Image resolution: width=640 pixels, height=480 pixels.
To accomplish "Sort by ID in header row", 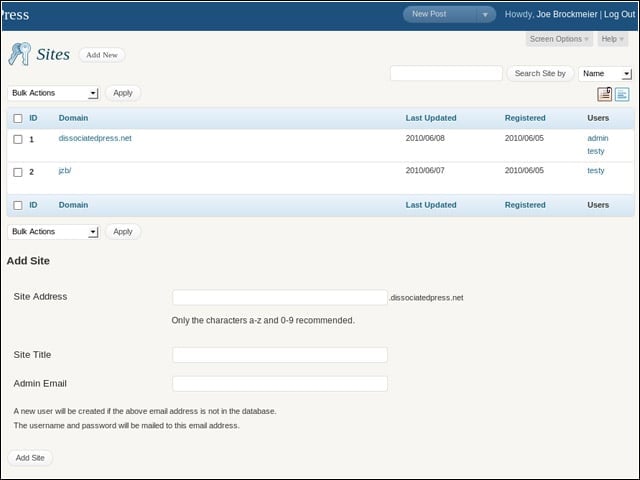I will click(x=33, y=118).
